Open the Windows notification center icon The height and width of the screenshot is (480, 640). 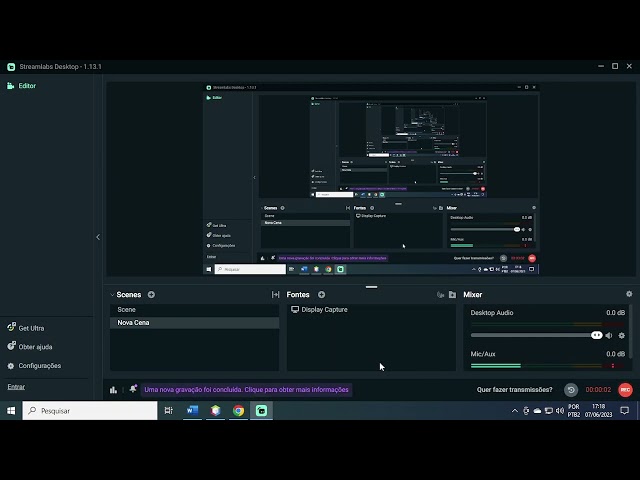pos(624,411)
